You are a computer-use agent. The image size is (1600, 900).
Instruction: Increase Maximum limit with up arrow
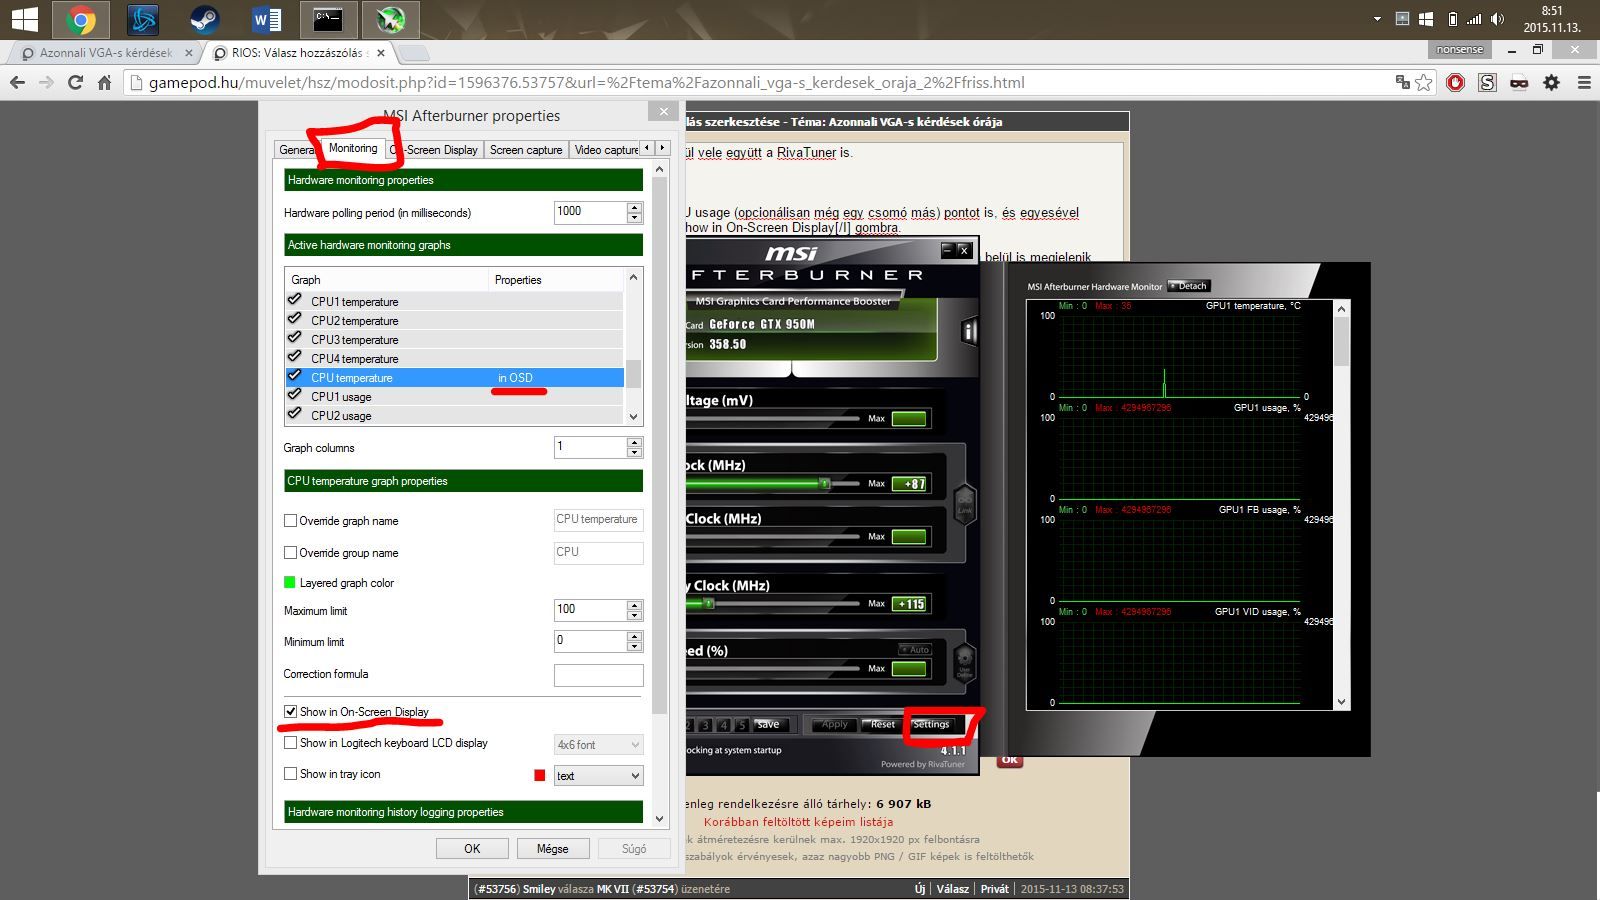pyautogui.click(x=634, y=605)
